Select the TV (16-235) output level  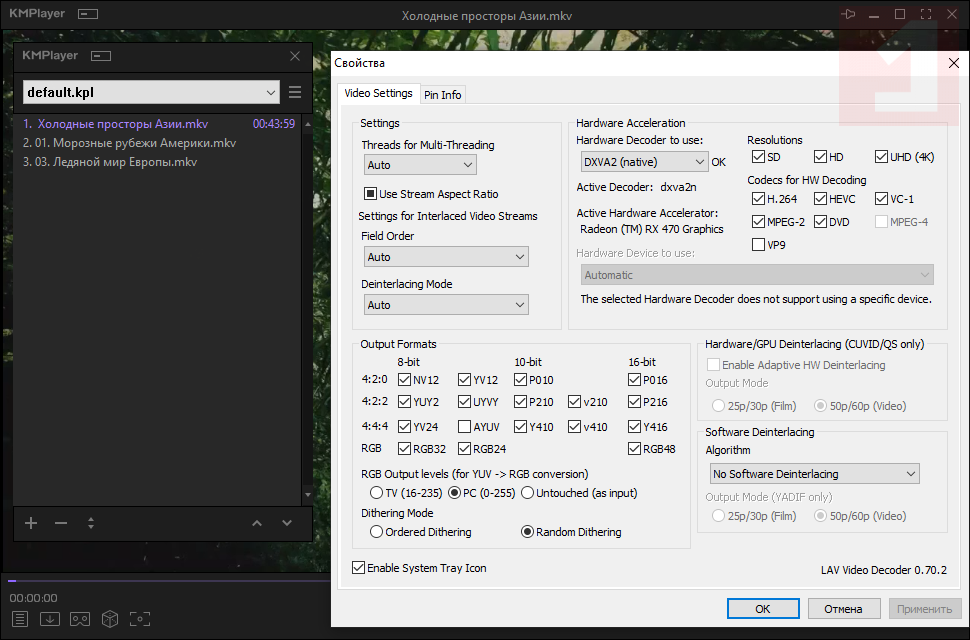(376, 493)
